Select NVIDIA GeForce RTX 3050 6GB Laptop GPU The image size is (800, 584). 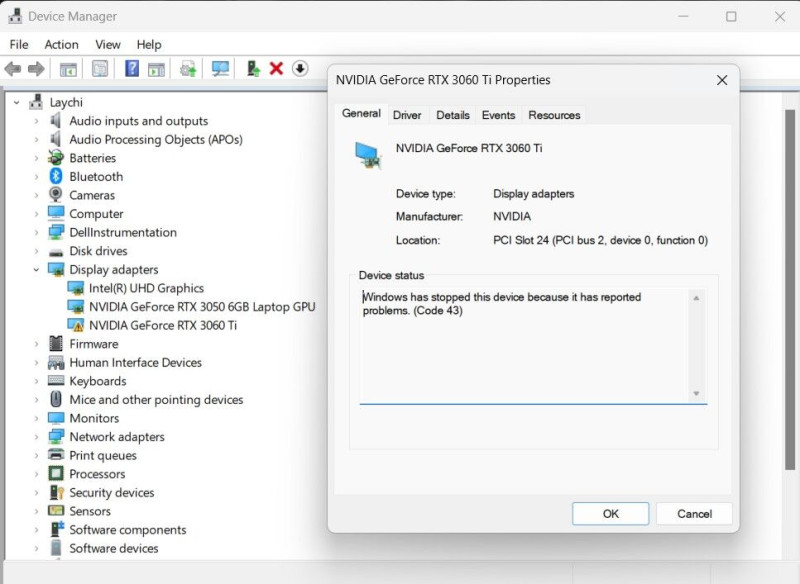point(202,307)
